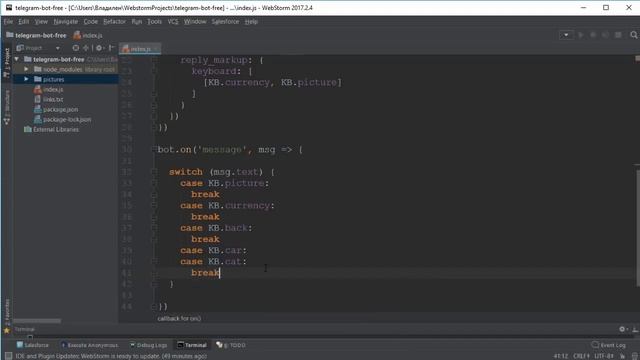Image resolution: width=640 pixels, height=360 pixels.
Task: Open package-lock.json from project tree
Action: point(67,120)
